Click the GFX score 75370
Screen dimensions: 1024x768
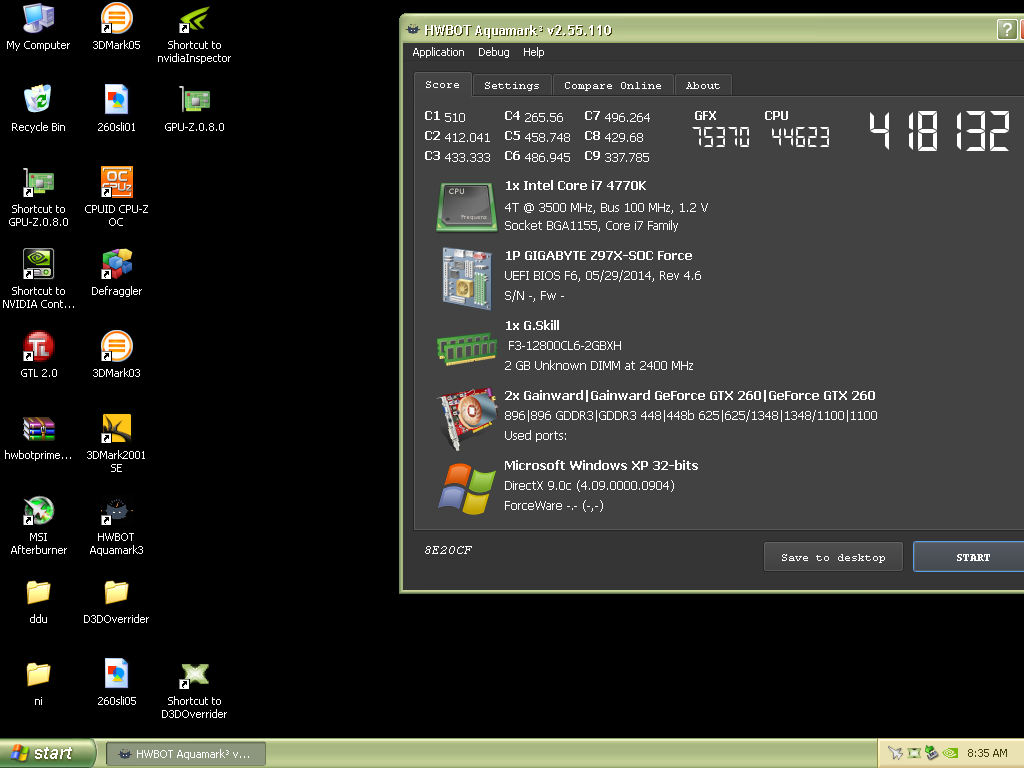(720, 137)
